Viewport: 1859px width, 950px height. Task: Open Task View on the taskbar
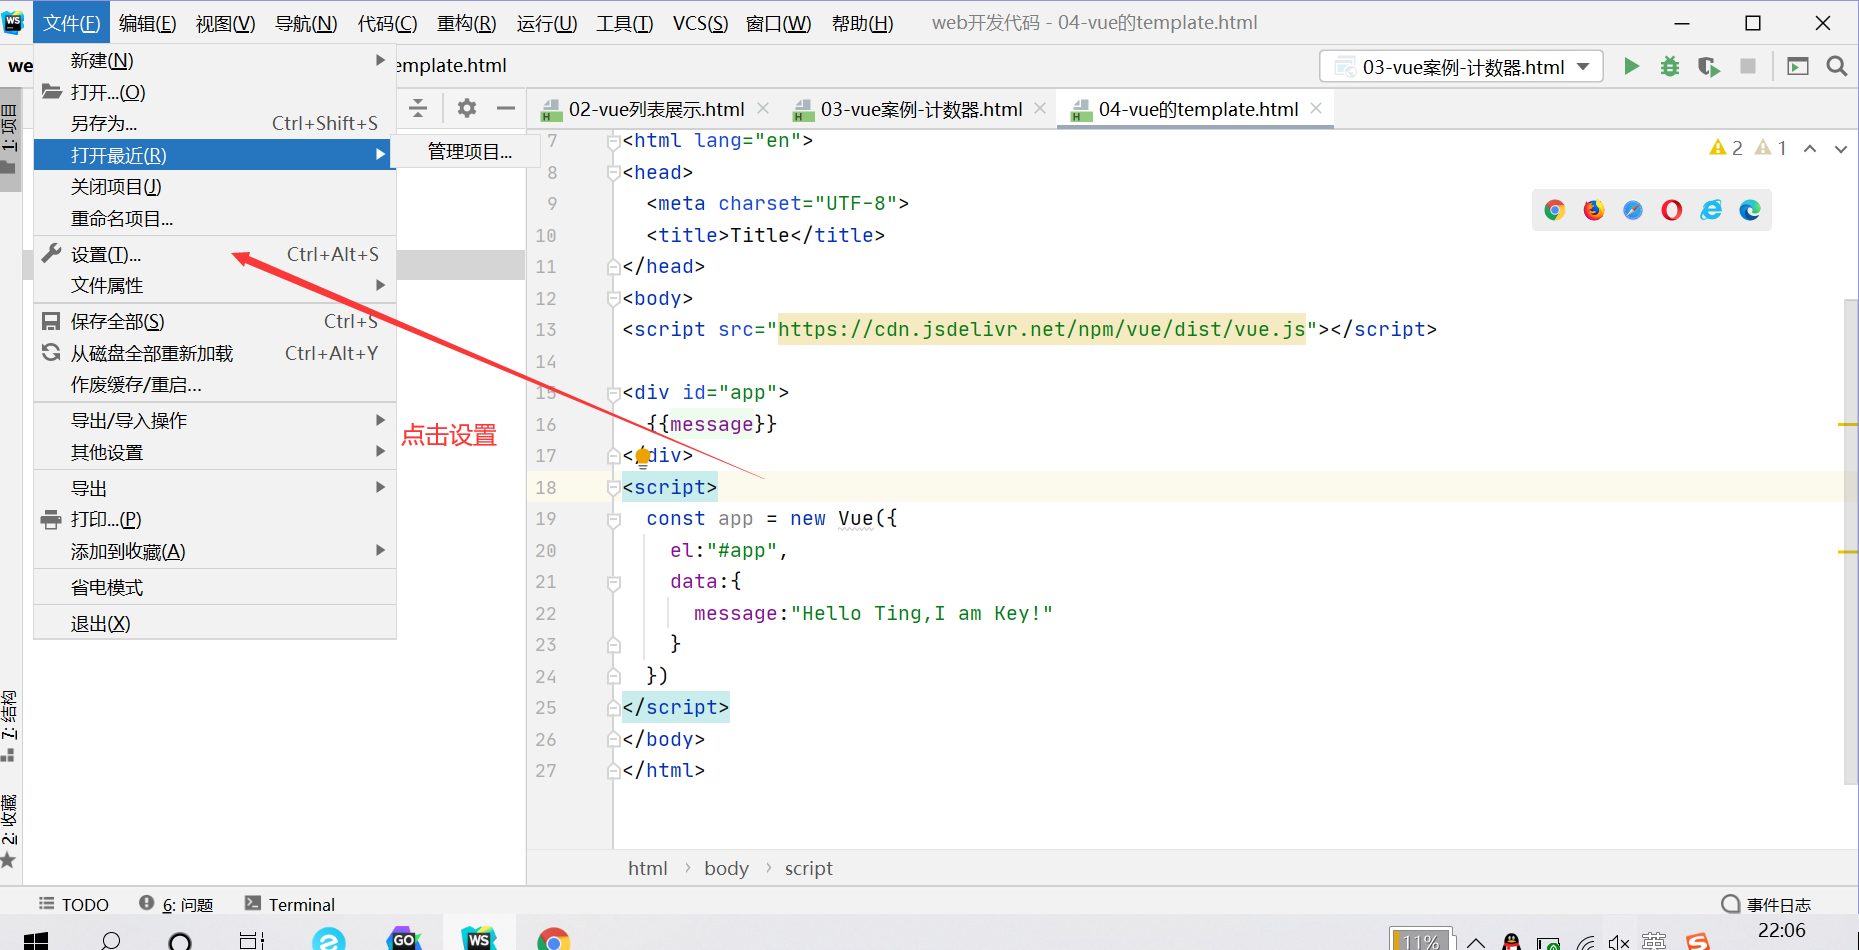point(252,940)
